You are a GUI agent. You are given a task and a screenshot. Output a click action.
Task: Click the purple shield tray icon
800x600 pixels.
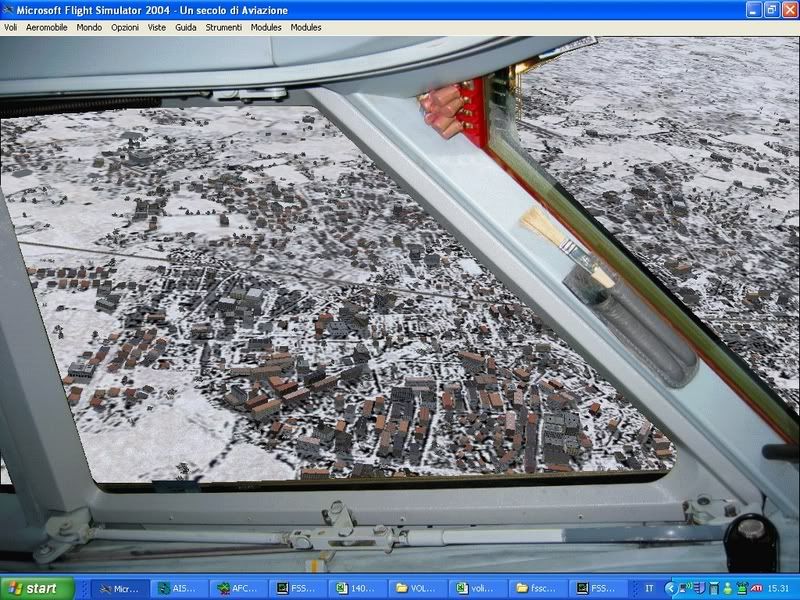click(x=700, y=588)
